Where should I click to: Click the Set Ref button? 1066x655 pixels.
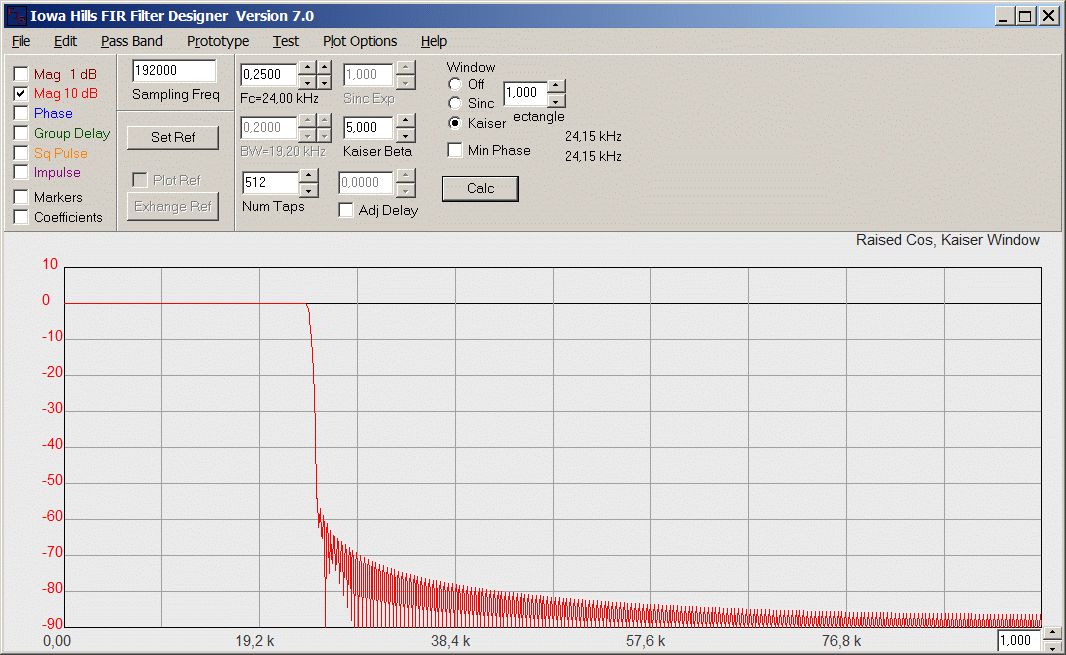[x=173, y=137]
